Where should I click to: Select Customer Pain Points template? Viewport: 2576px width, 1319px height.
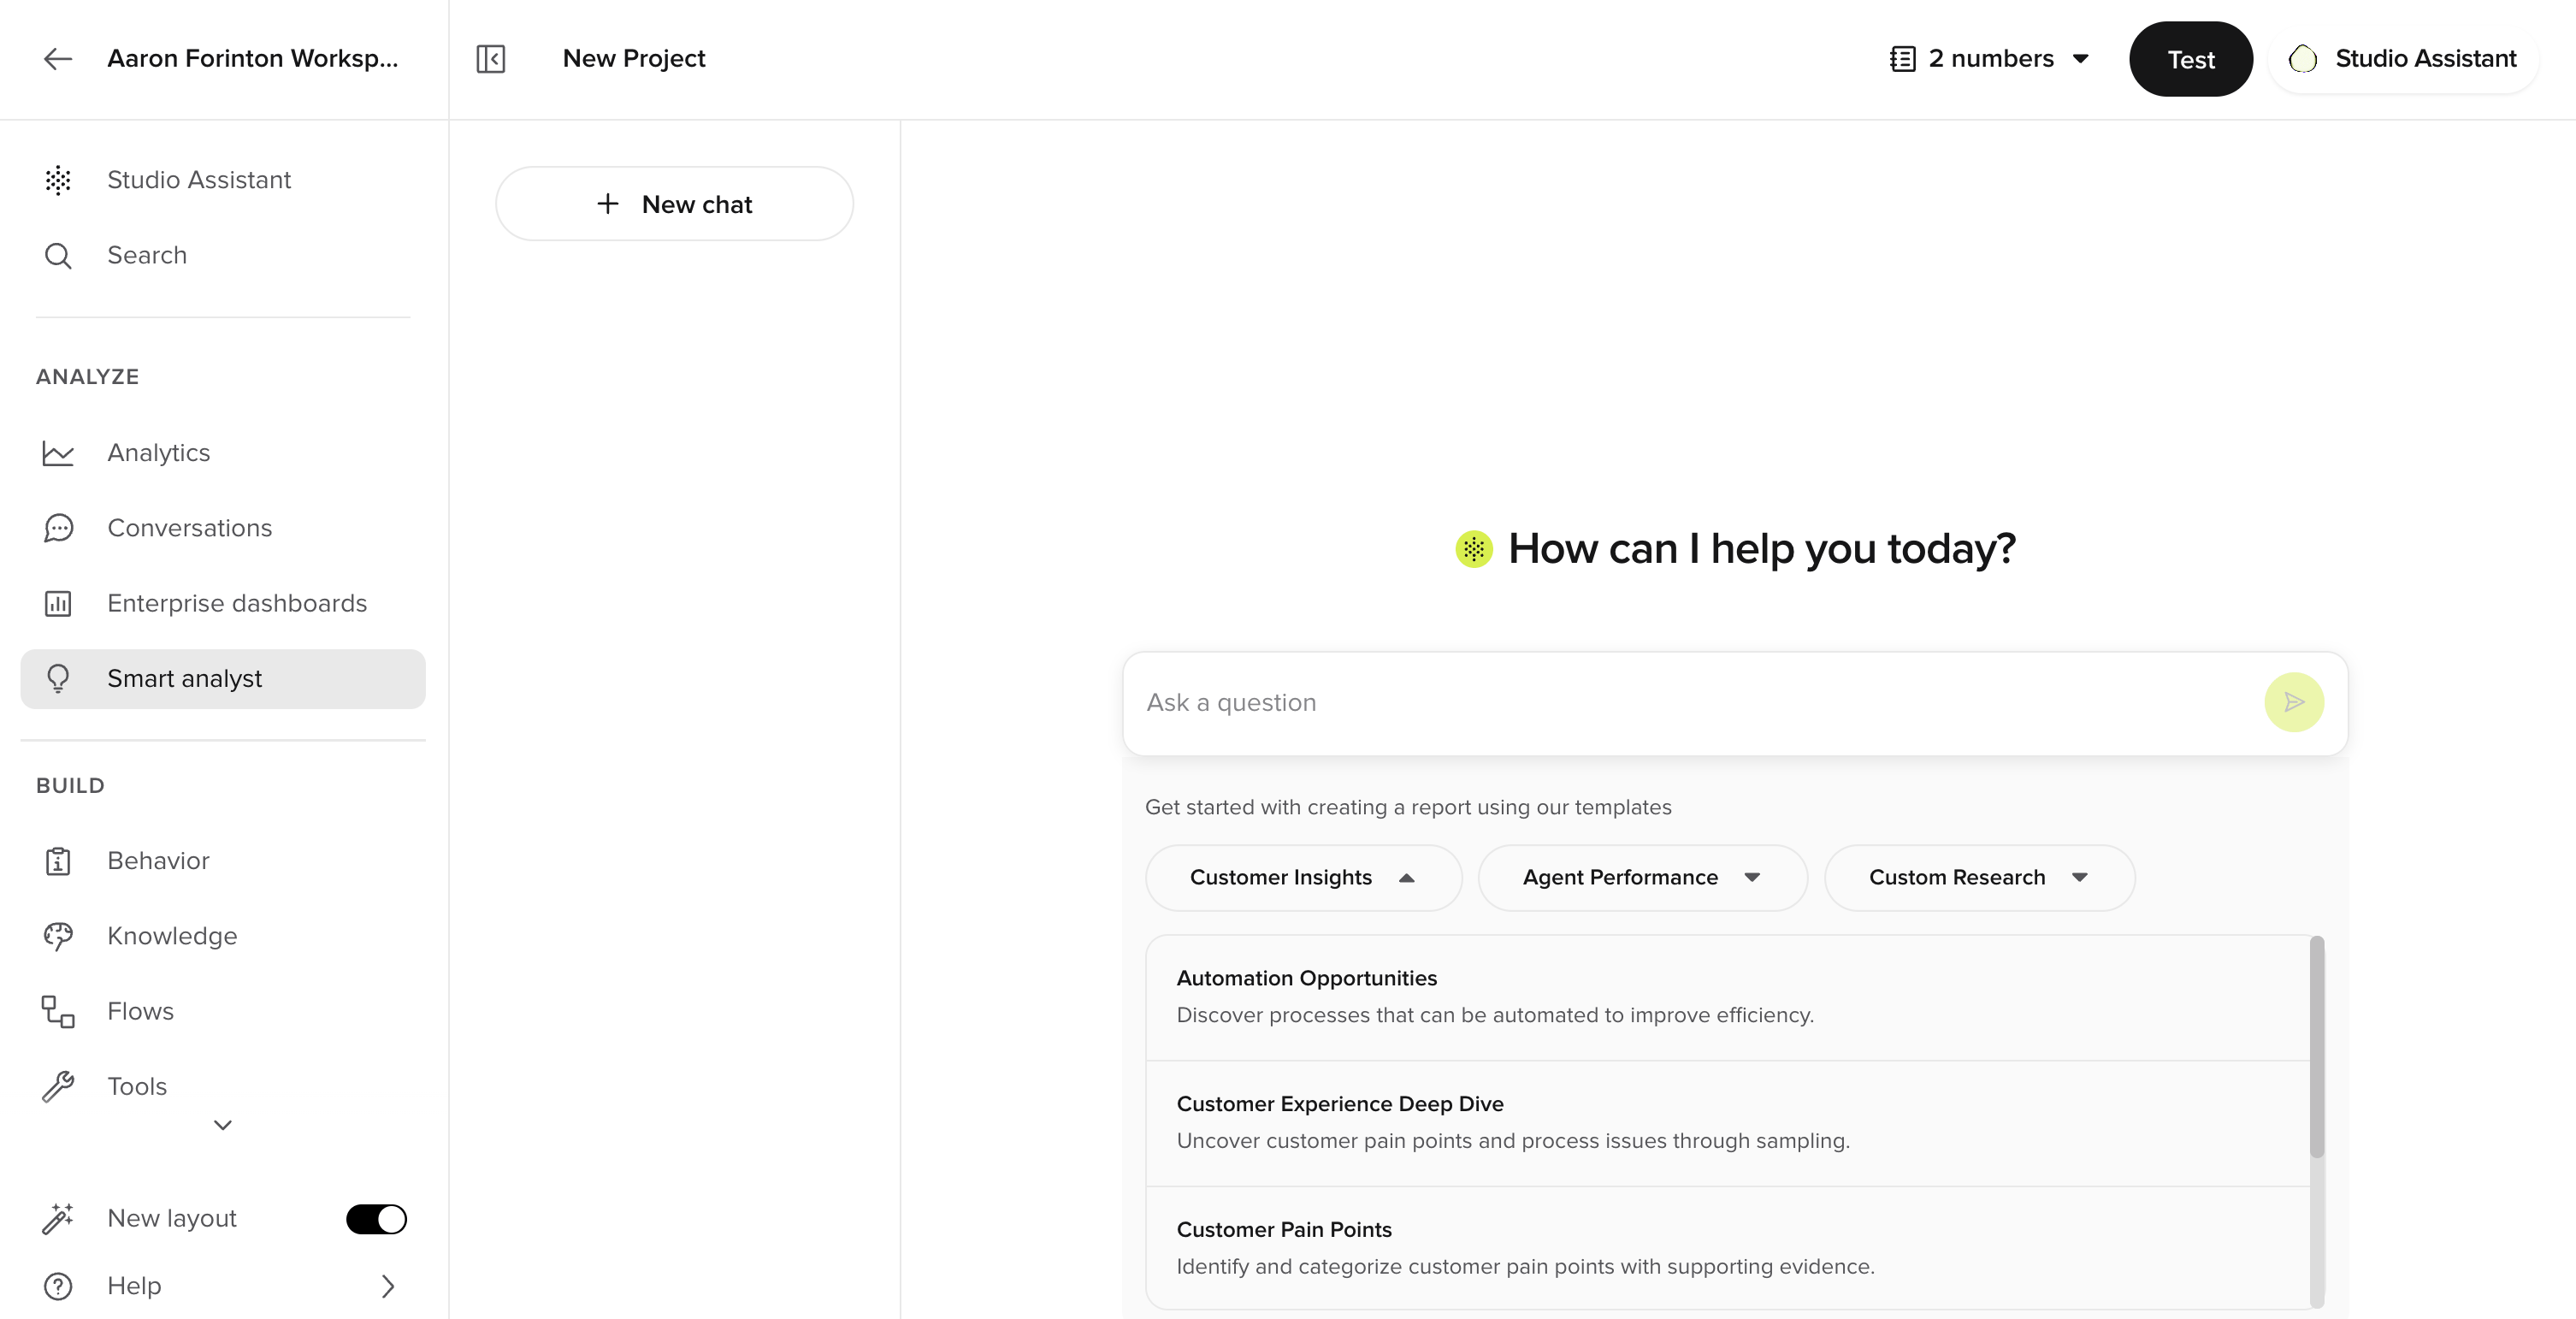coord(1728,1248)
